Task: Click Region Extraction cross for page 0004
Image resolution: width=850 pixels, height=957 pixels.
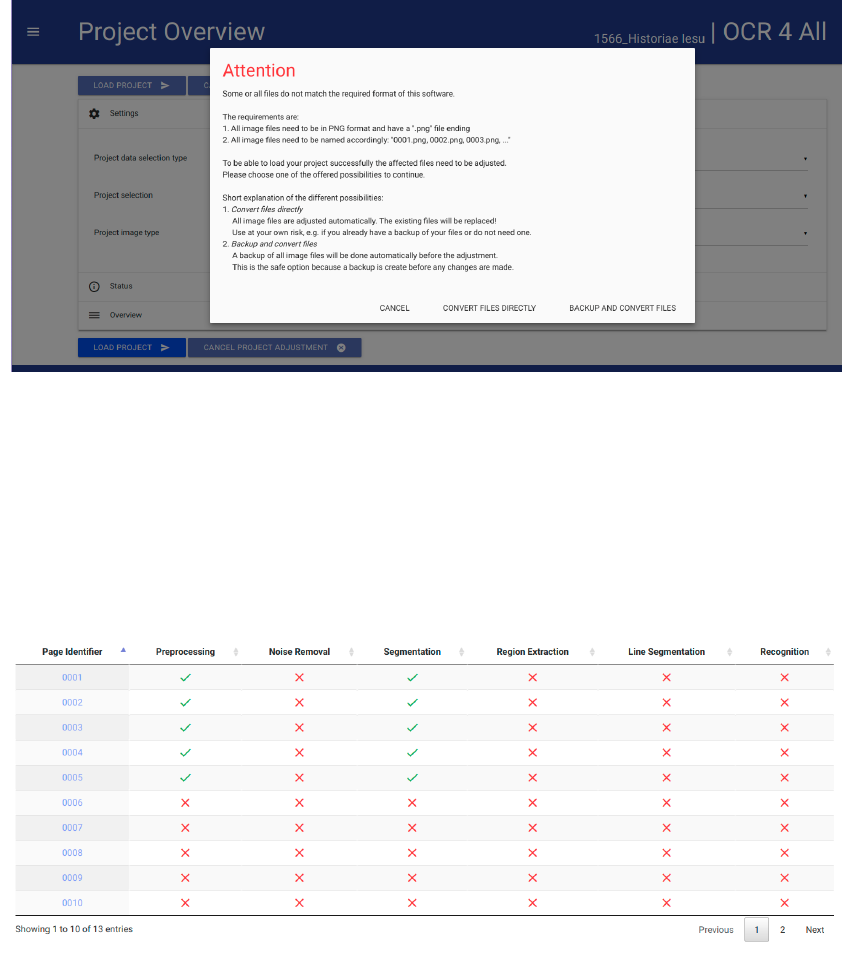Action: (533, 753)
